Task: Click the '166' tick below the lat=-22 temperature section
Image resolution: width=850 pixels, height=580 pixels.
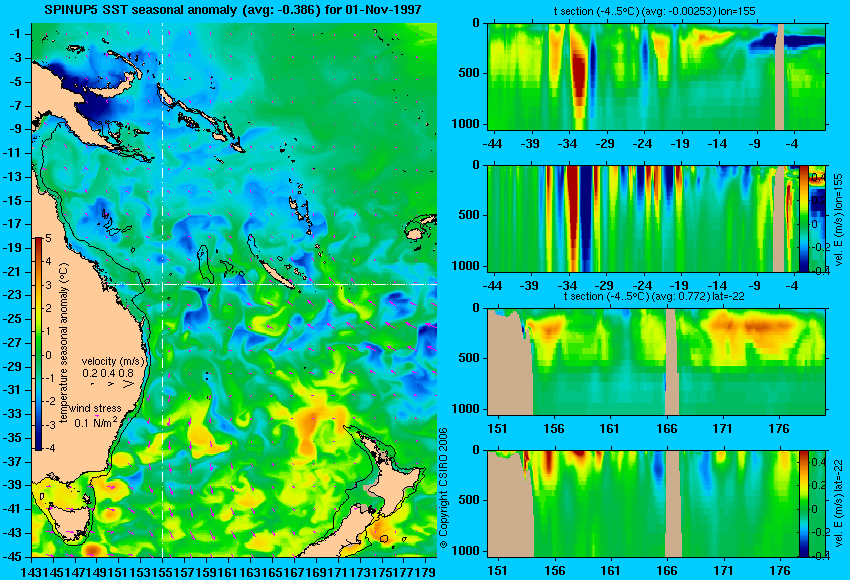Action: (x=666, y=429)
